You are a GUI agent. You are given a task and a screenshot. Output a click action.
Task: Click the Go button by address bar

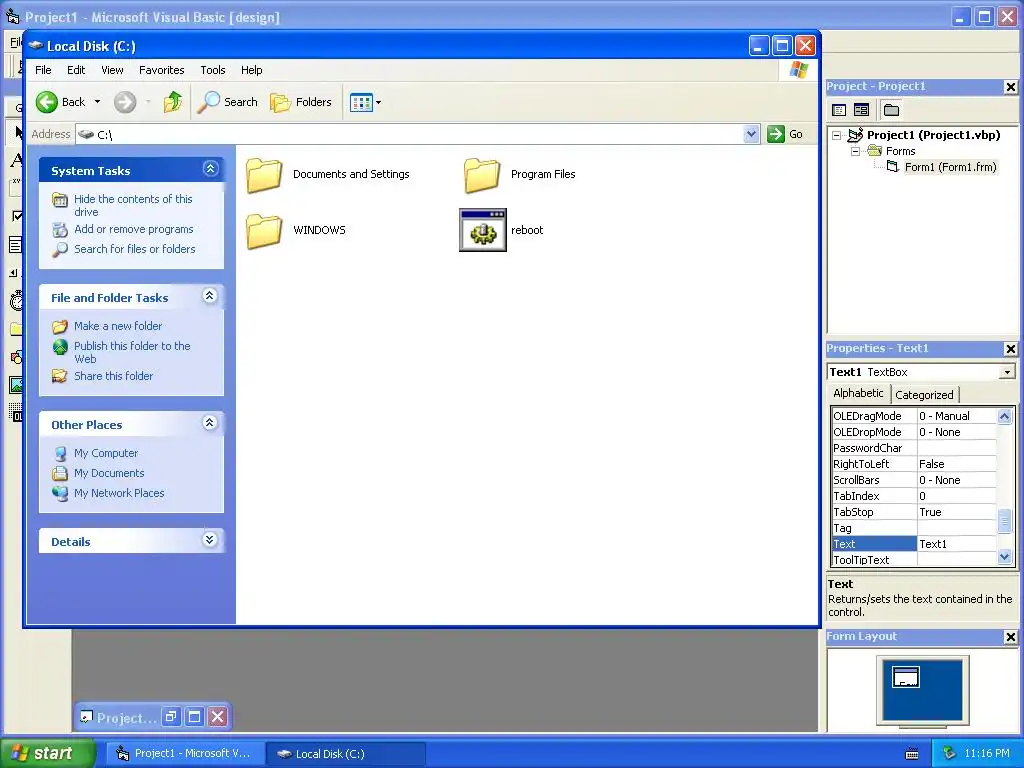[786, 134]
